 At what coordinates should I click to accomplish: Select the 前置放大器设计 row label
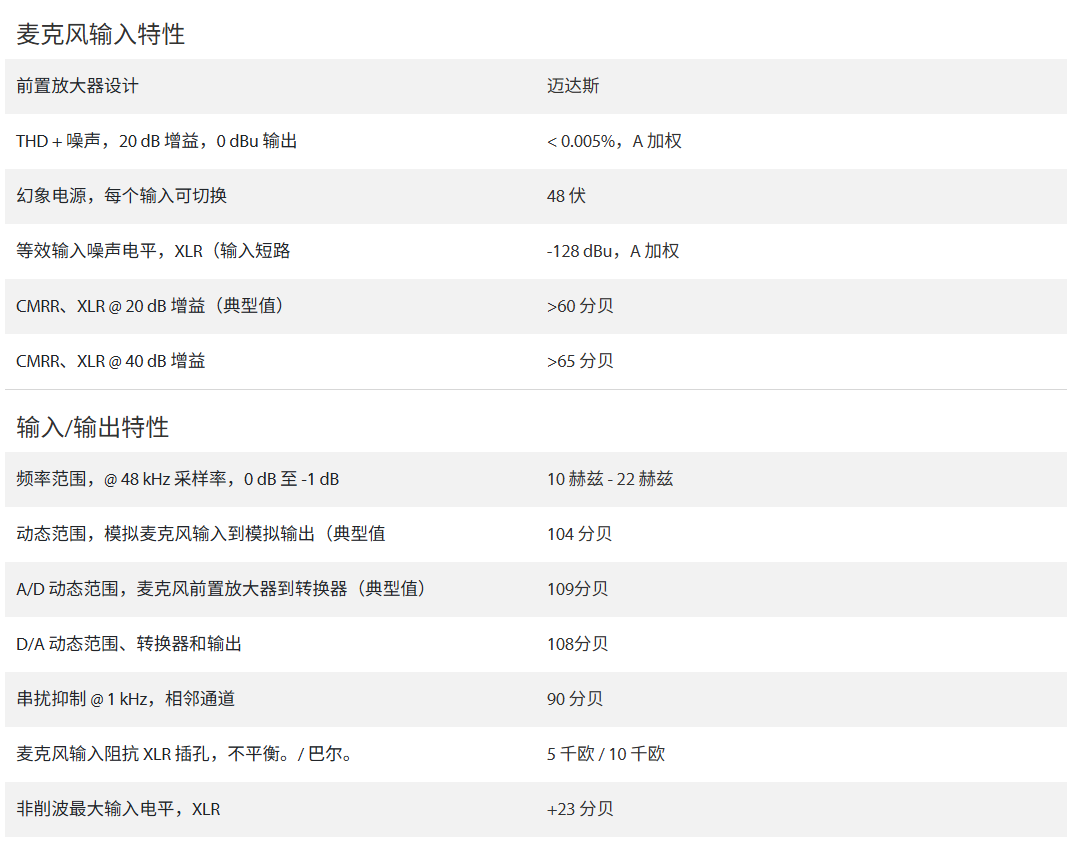pos(77,86)
